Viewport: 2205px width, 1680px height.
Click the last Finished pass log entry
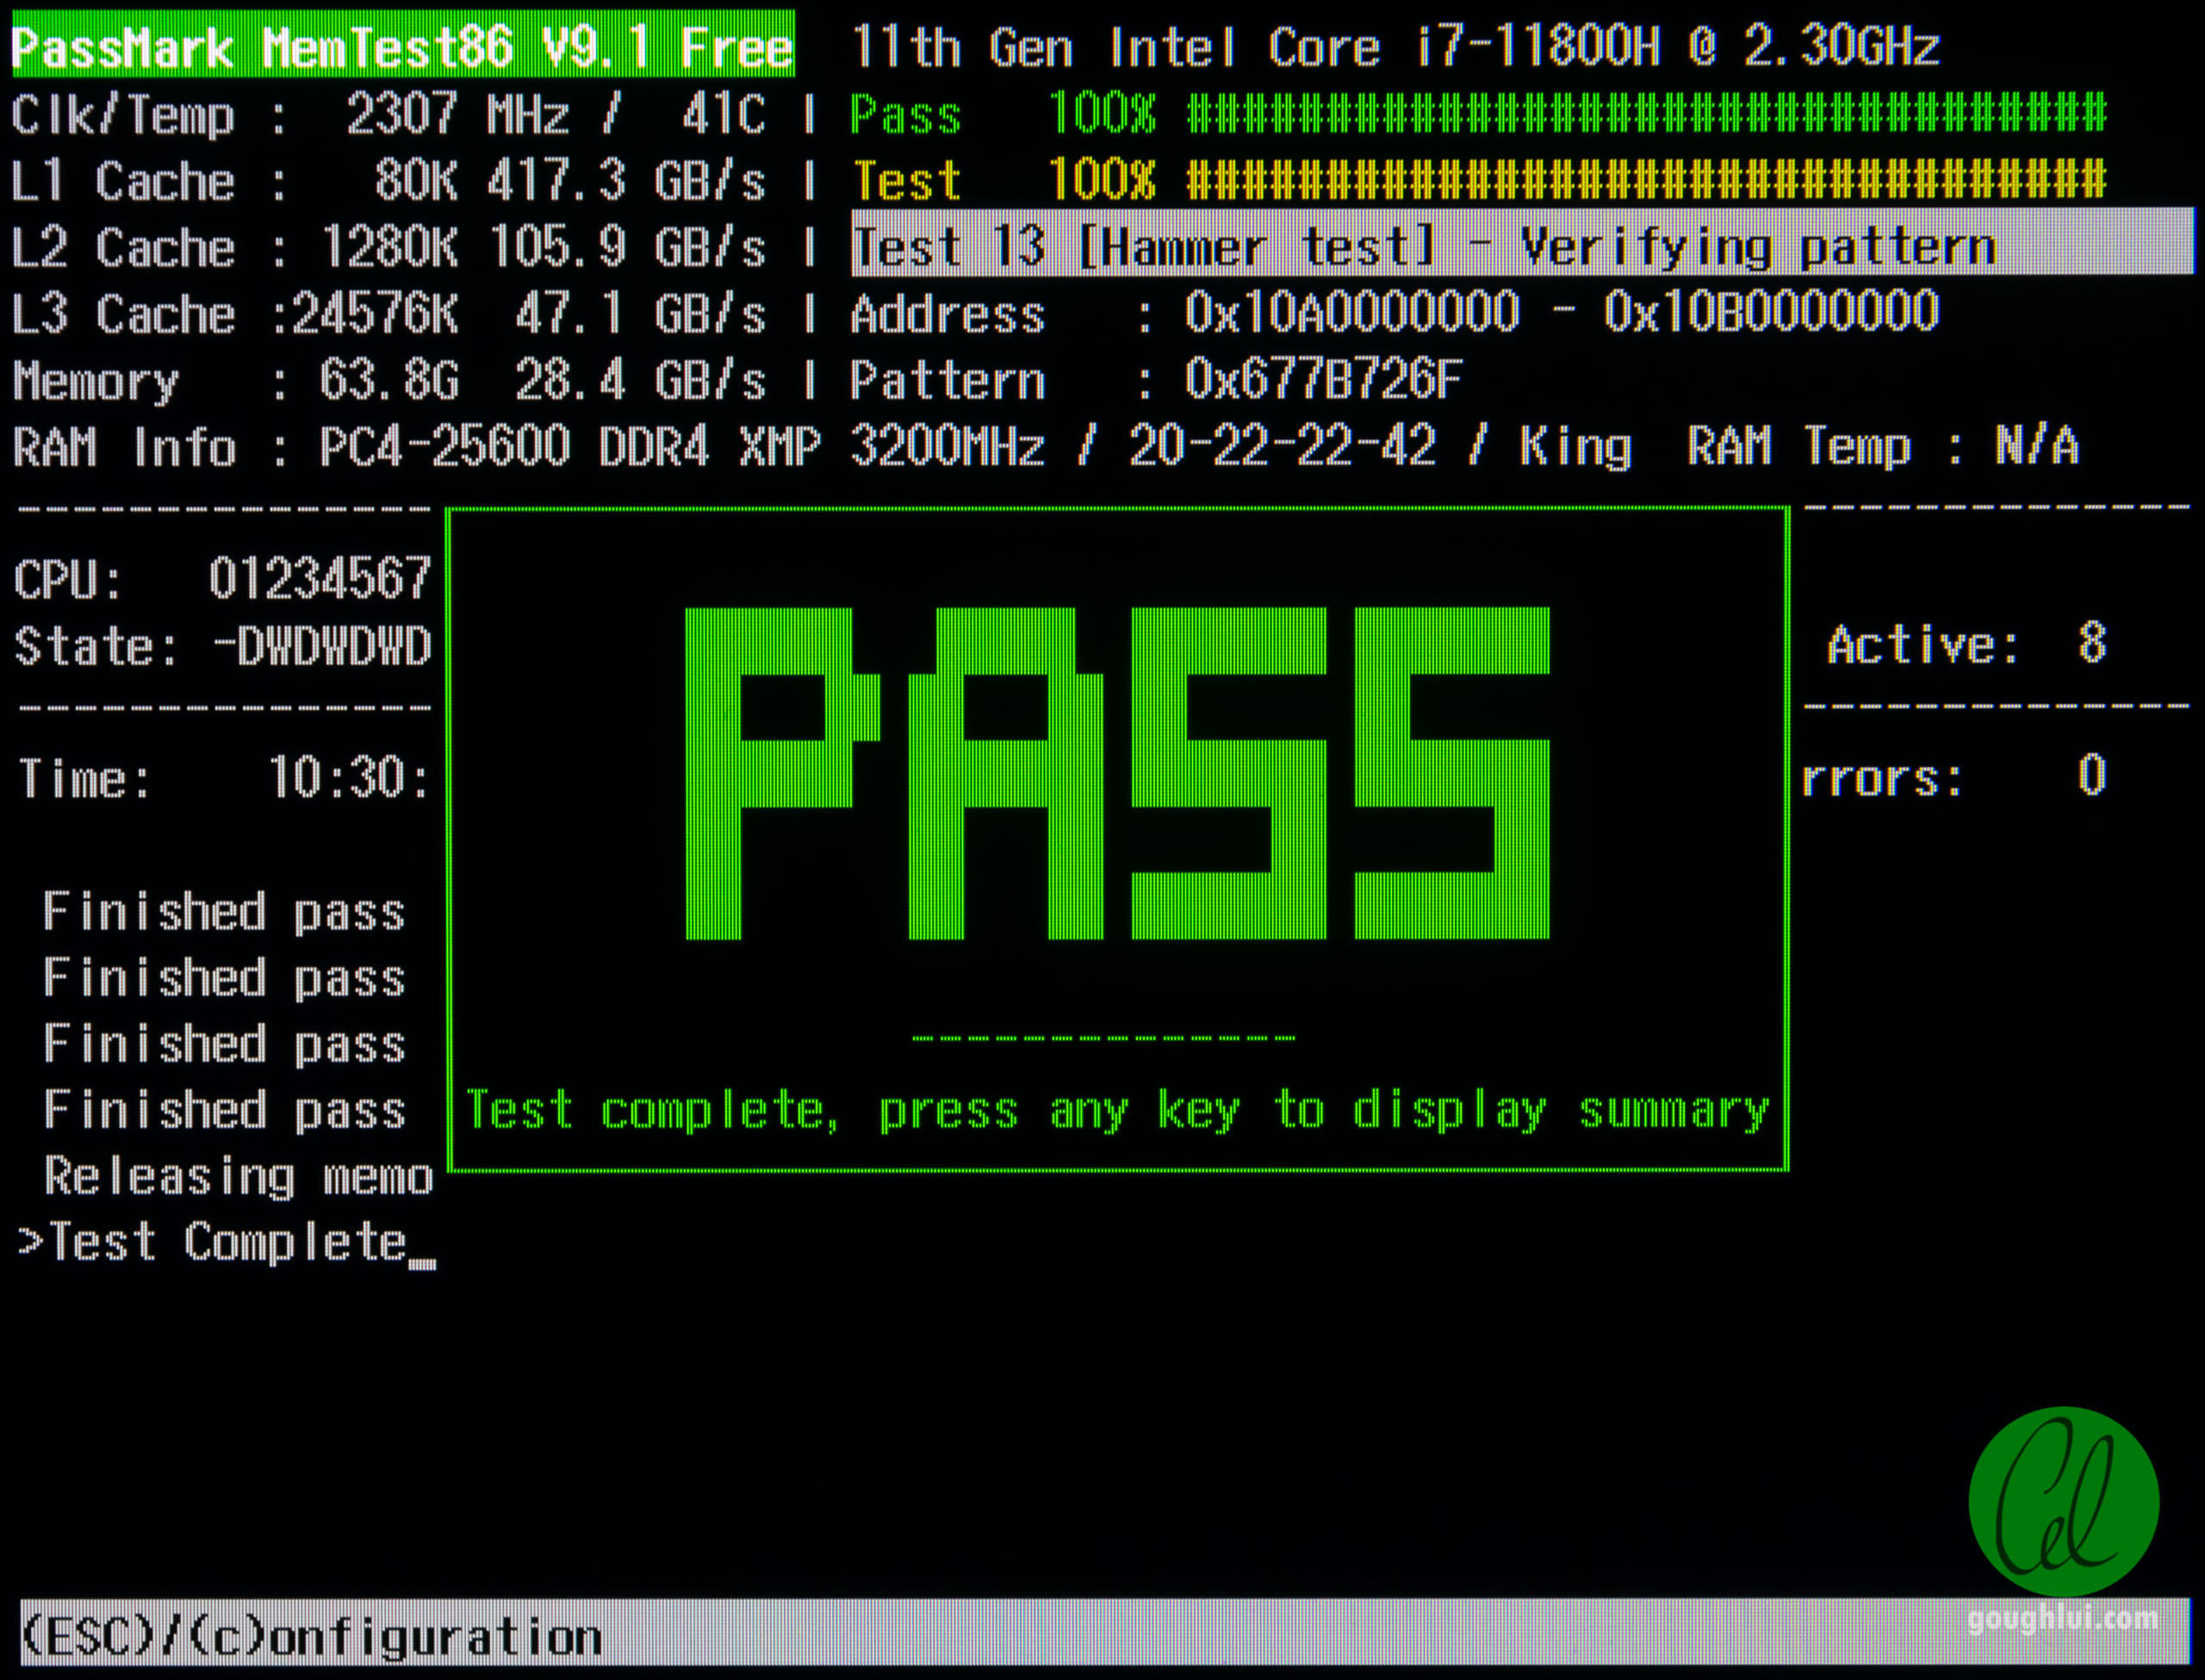(x=224, y=1110)
